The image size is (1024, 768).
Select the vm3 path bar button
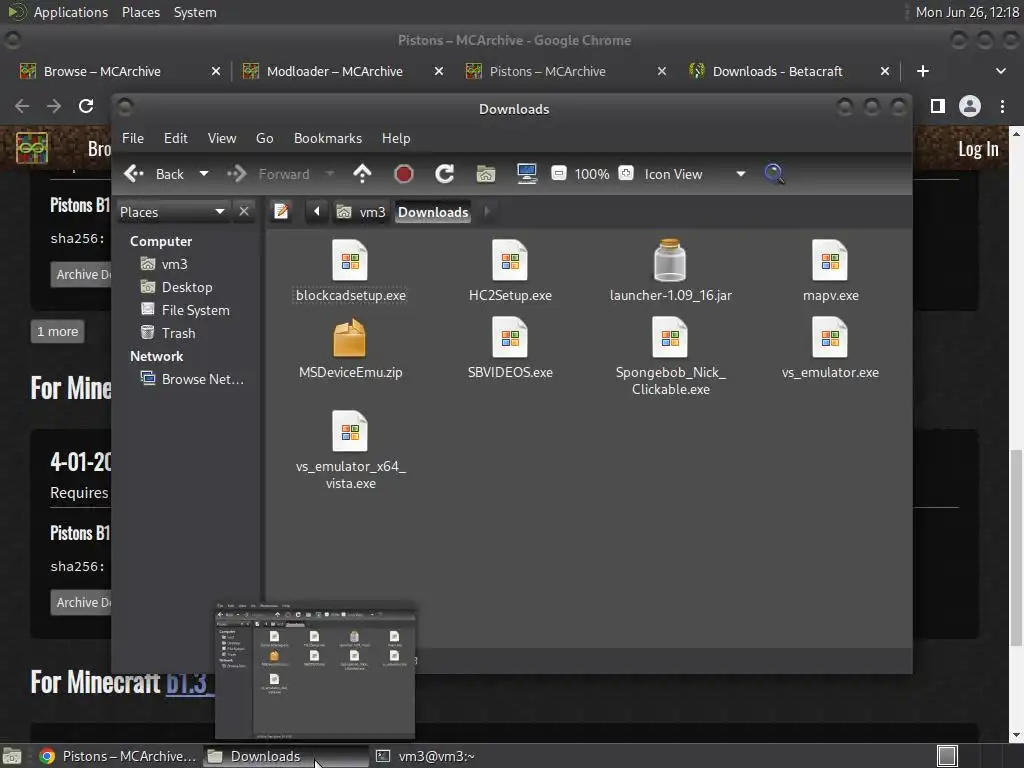pos(361,212)
